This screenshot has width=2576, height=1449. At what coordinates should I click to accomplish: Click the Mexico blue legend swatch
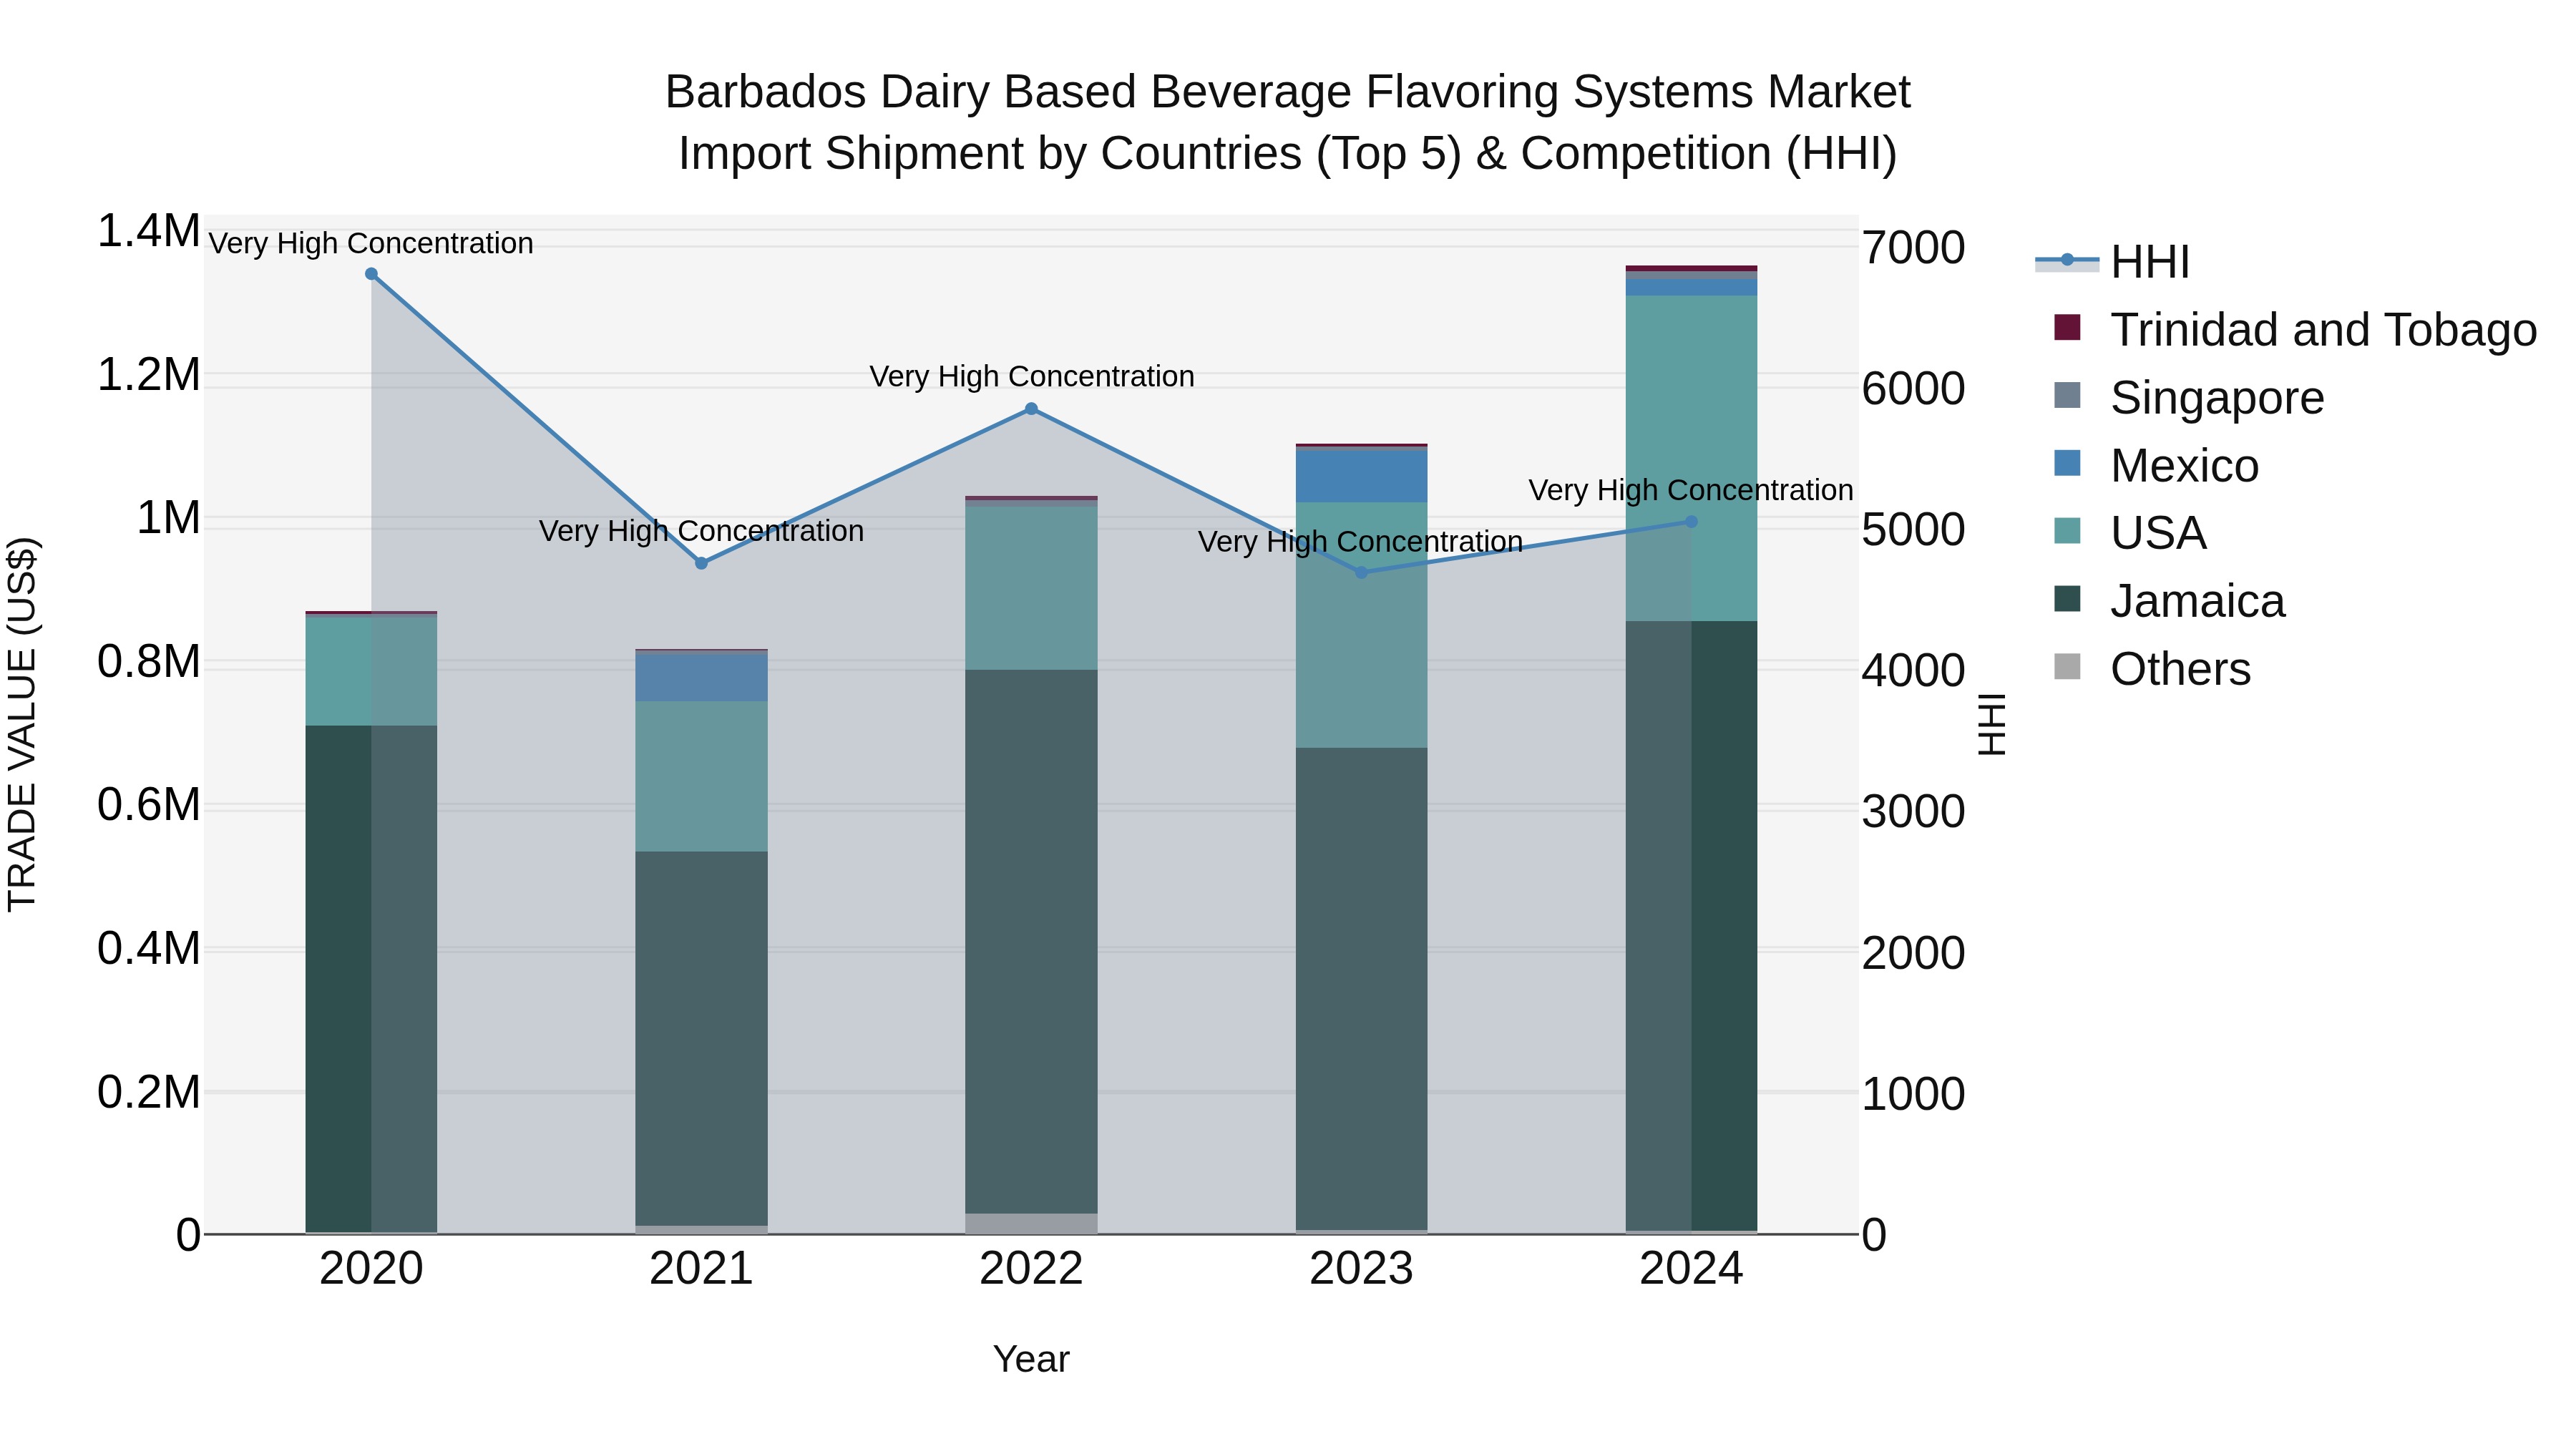[2067, 463]
